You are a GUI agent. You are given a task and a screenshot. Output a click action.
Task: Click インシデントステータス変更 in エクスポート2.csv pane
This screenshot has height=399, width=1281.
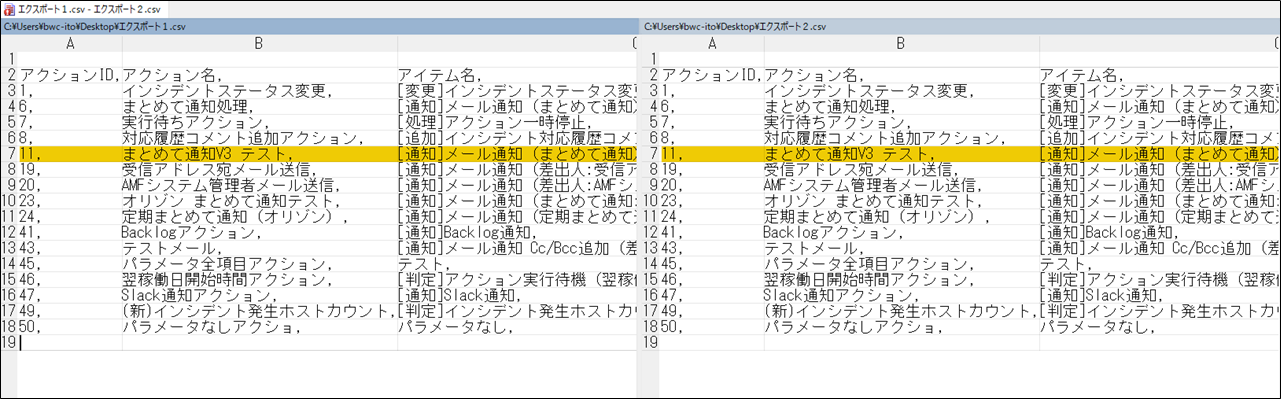click(869, 91)
